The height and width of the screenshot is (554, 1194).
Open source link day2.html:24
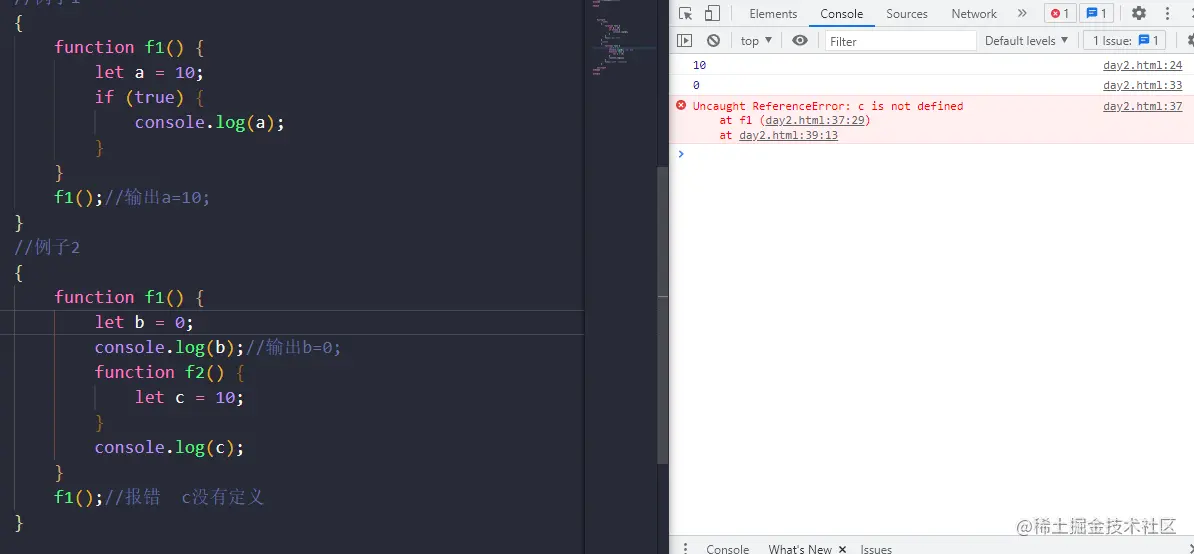click(x=1142, y=65)
